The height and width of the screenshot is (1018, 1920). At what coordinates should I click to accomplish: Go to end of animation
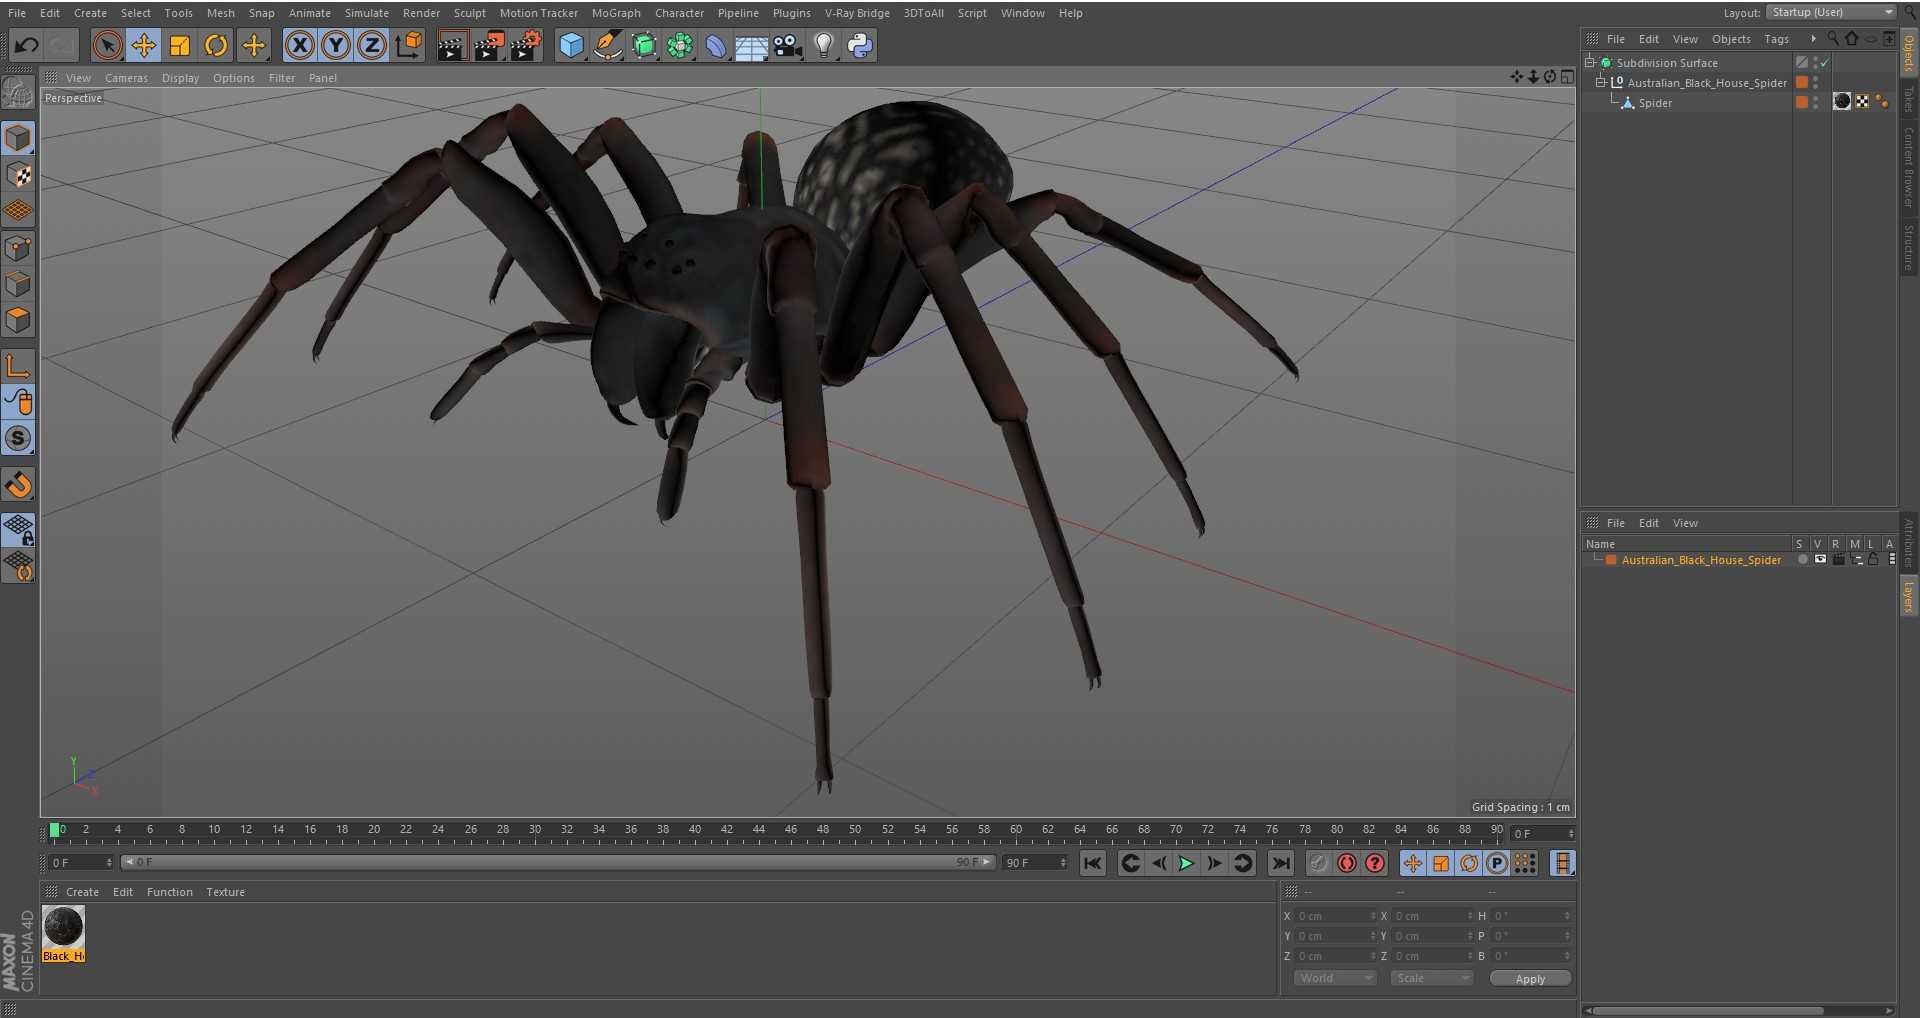tap(1280, 863)
